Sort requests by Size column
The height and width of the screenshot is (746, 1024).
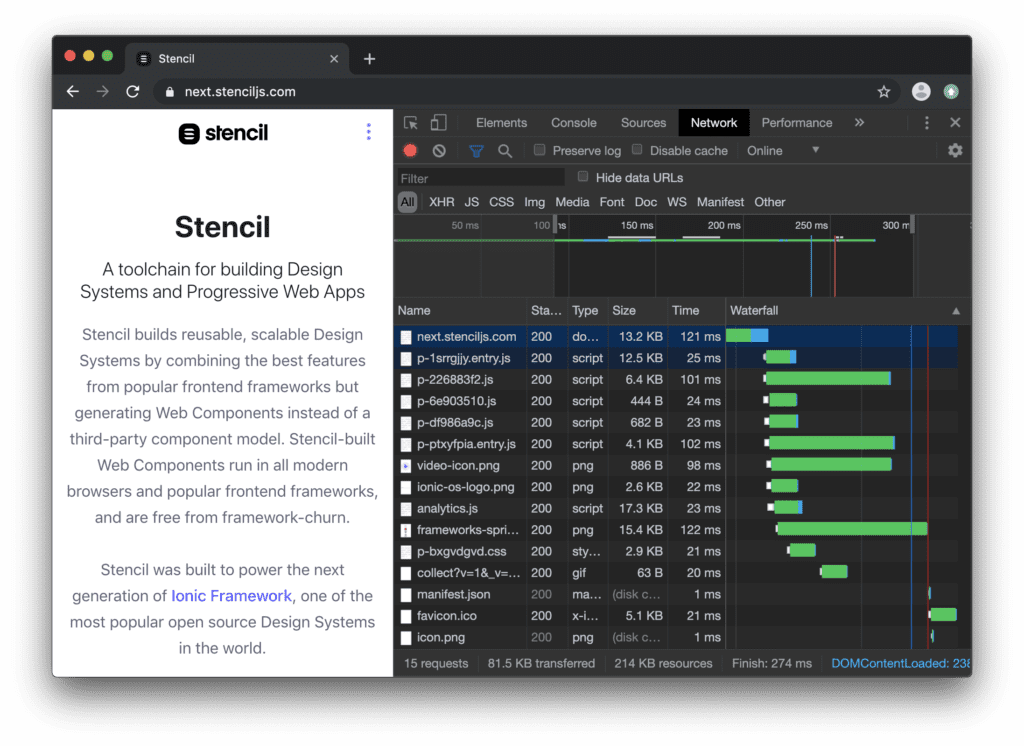tap(637, 311)
